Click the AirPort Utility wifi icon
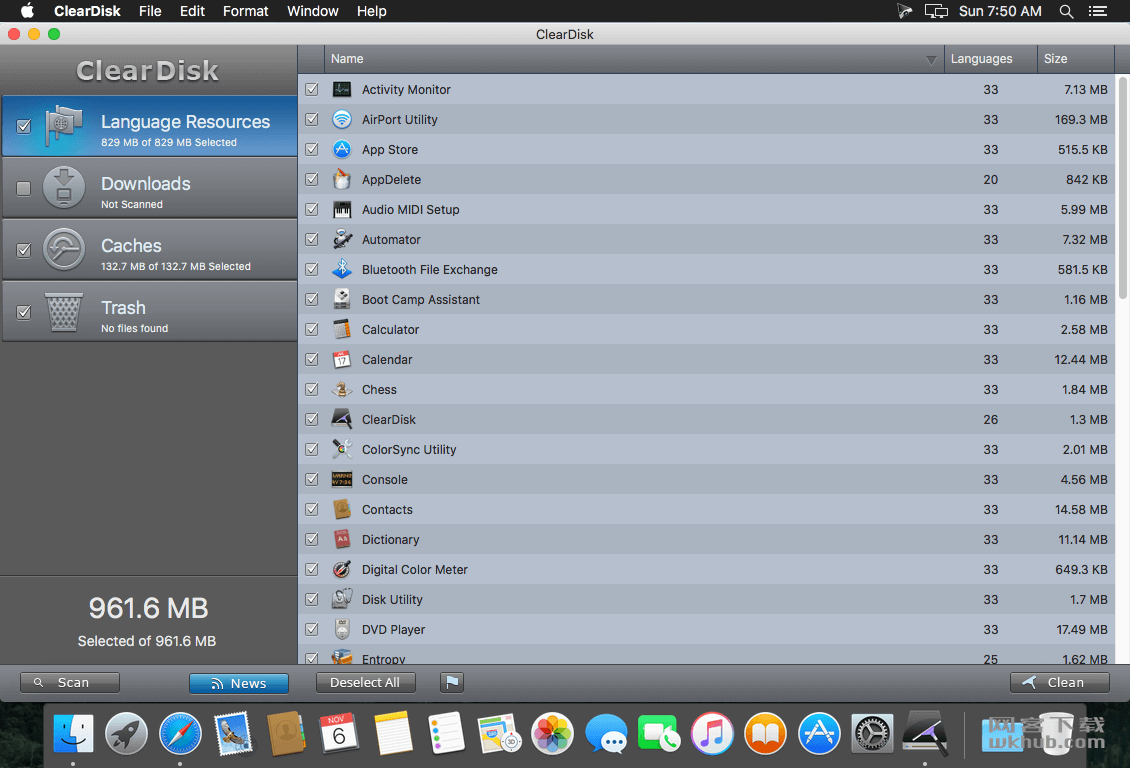The width and height of the screenshot is (1130, 768). tap(342, 120)
